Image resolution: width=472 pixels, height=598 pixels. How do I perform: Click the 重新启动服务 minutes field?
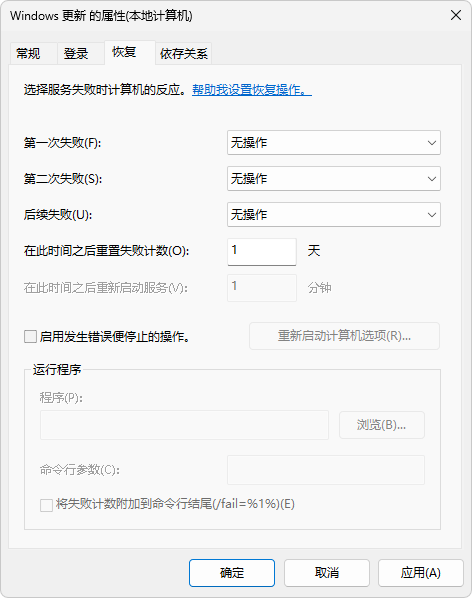point(262,288)
